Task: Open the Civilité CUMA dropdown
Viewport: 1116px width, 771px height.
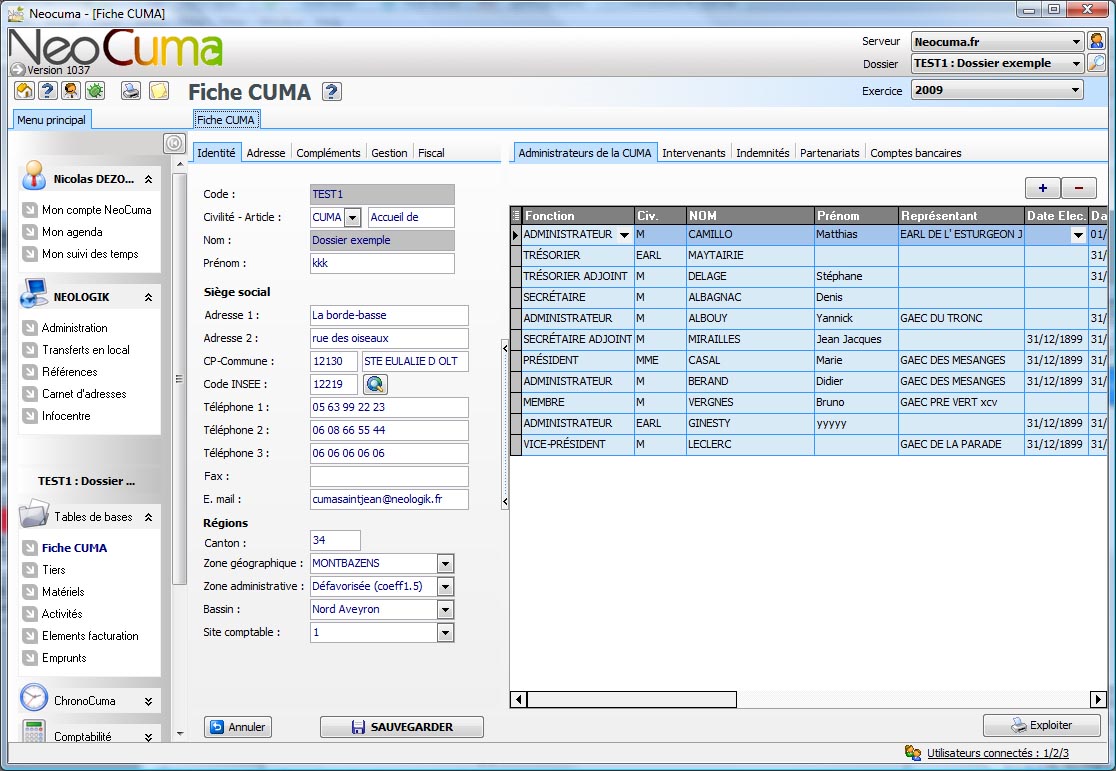Action: tap(353, 218)
